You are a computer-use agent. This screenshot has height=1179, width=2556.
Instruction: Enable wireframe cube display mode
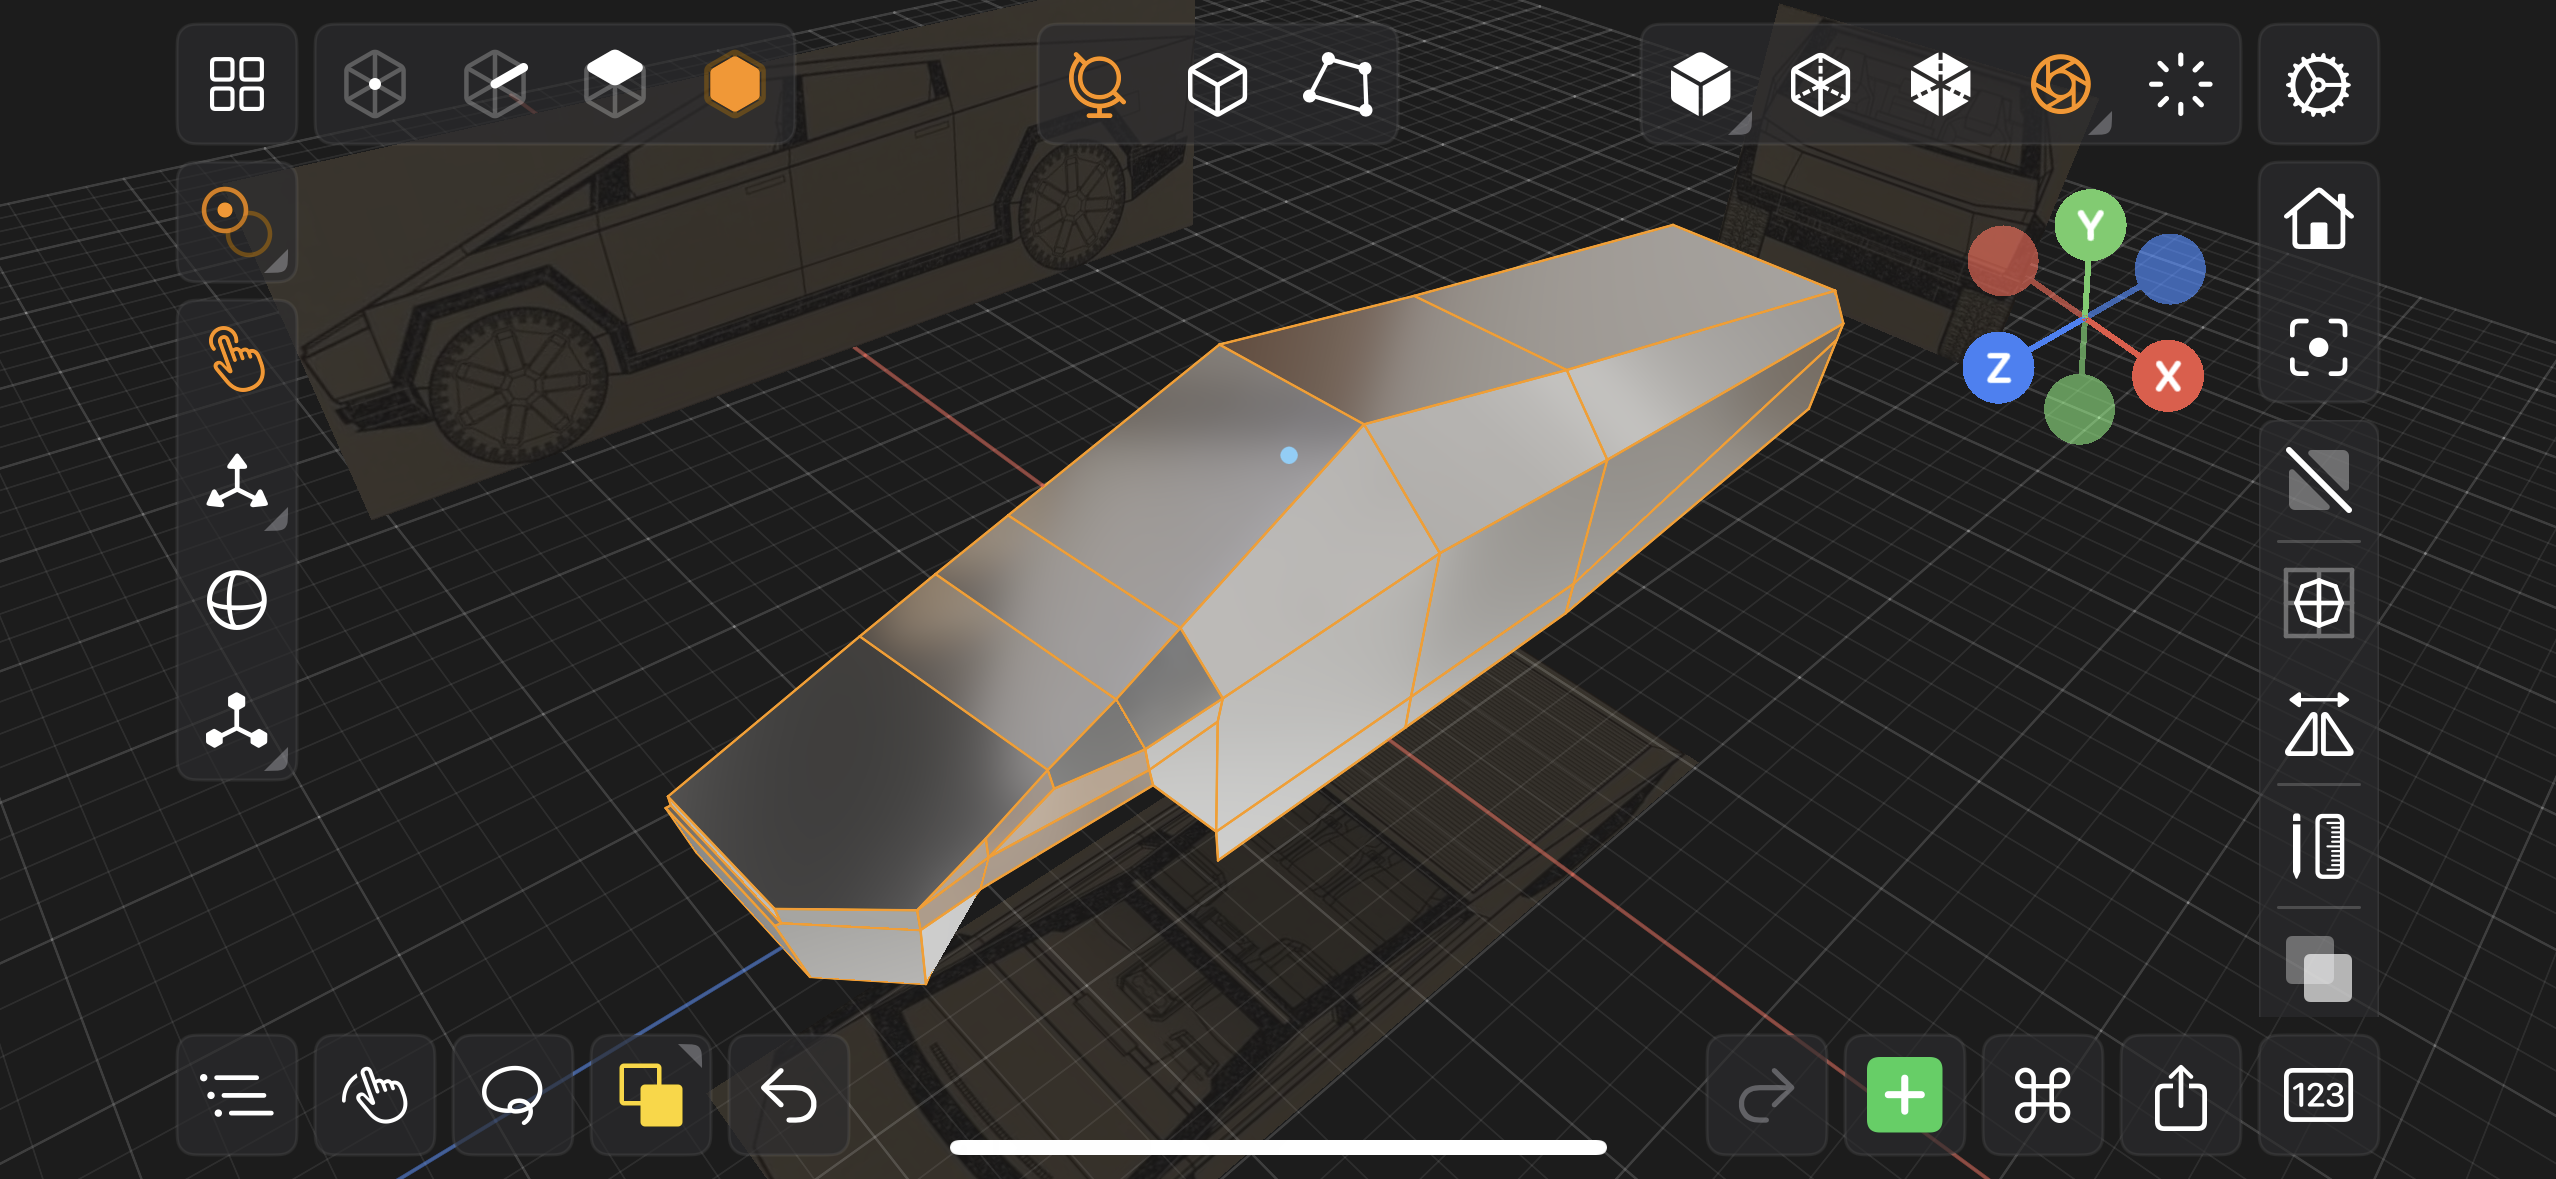1820,84
